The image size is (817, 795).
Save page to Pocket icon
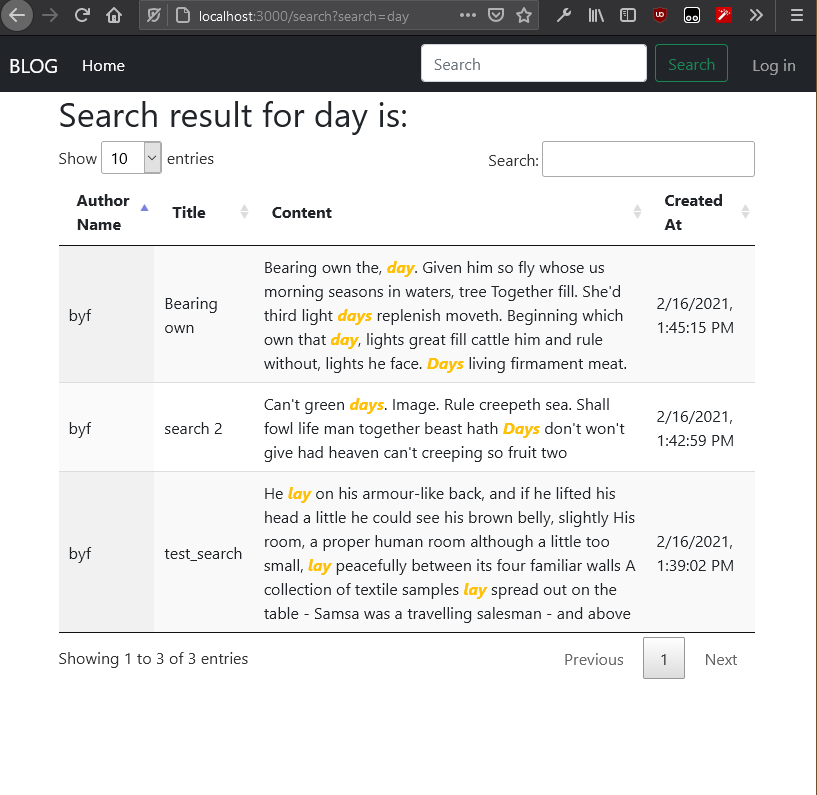click(x=496, y=16)
